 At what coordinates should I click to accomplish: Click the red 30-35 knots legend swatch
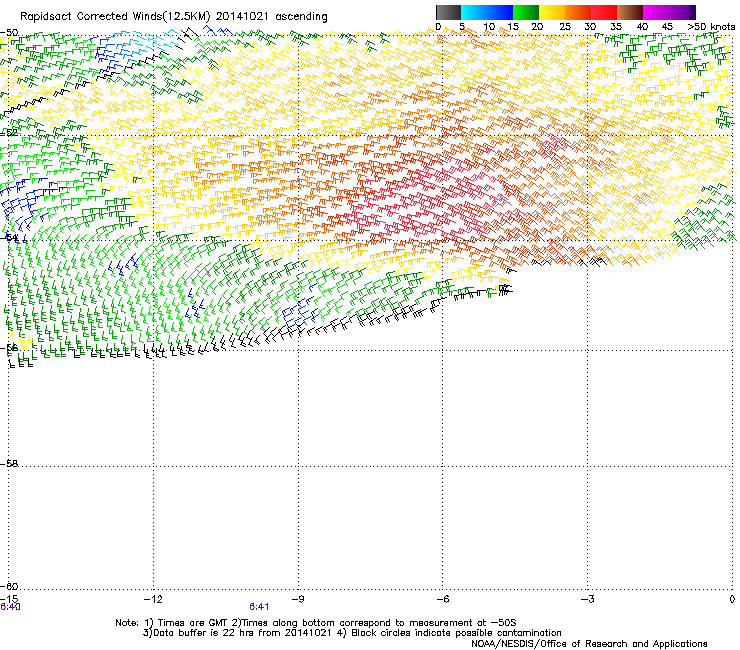tap(604, 12)
